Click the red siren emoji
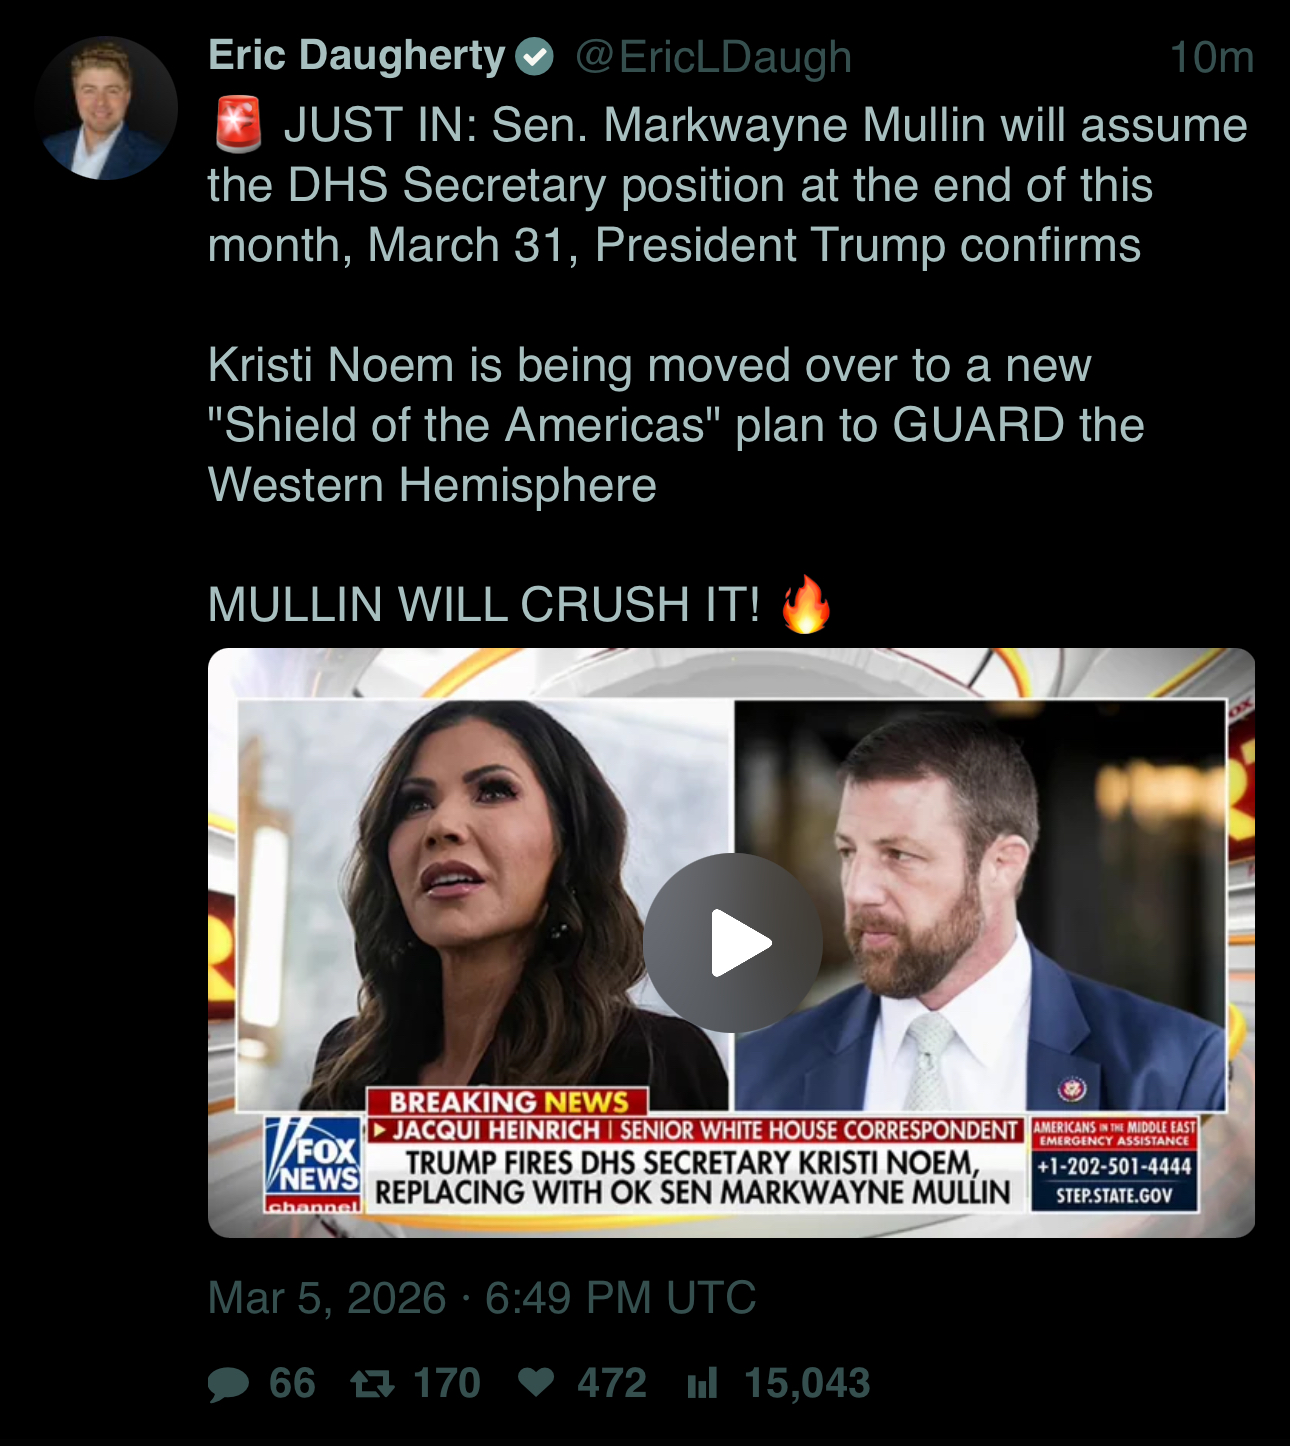This screenshot has width=1290, height=1446. point(238,125)
